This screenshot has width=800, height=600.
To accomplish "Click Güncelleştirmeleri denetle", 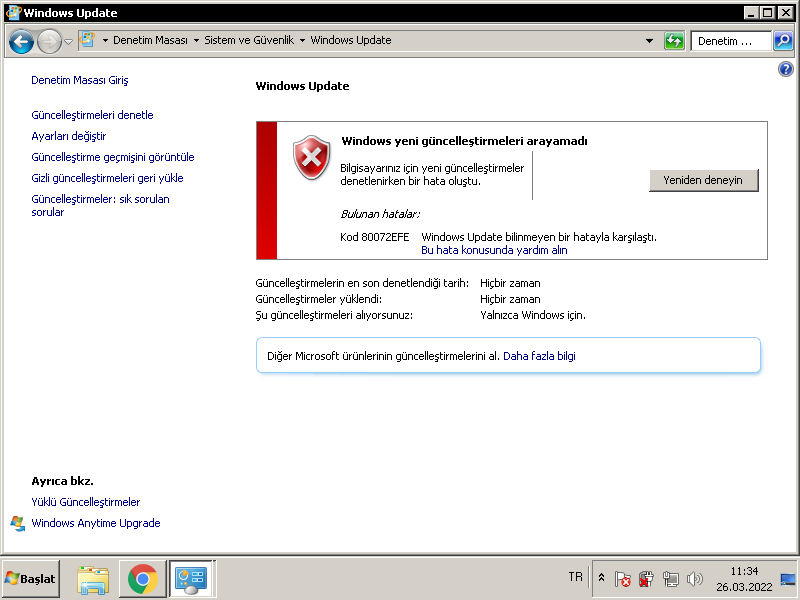I will [x=92, y=115].
